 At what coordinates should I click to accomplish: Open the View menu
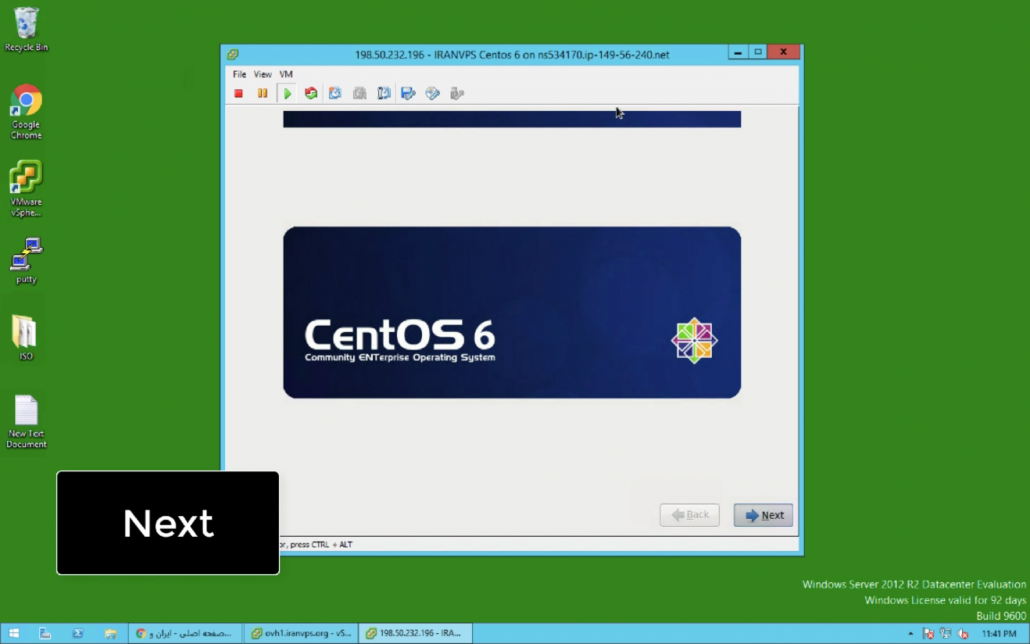click(262, 74)
